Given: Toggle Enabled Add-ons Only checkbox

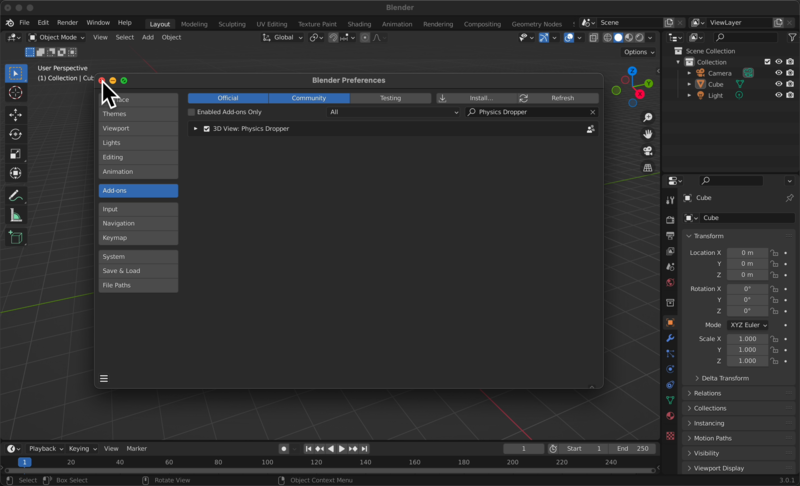Looking at the screenshot, I should pos(191,112).
